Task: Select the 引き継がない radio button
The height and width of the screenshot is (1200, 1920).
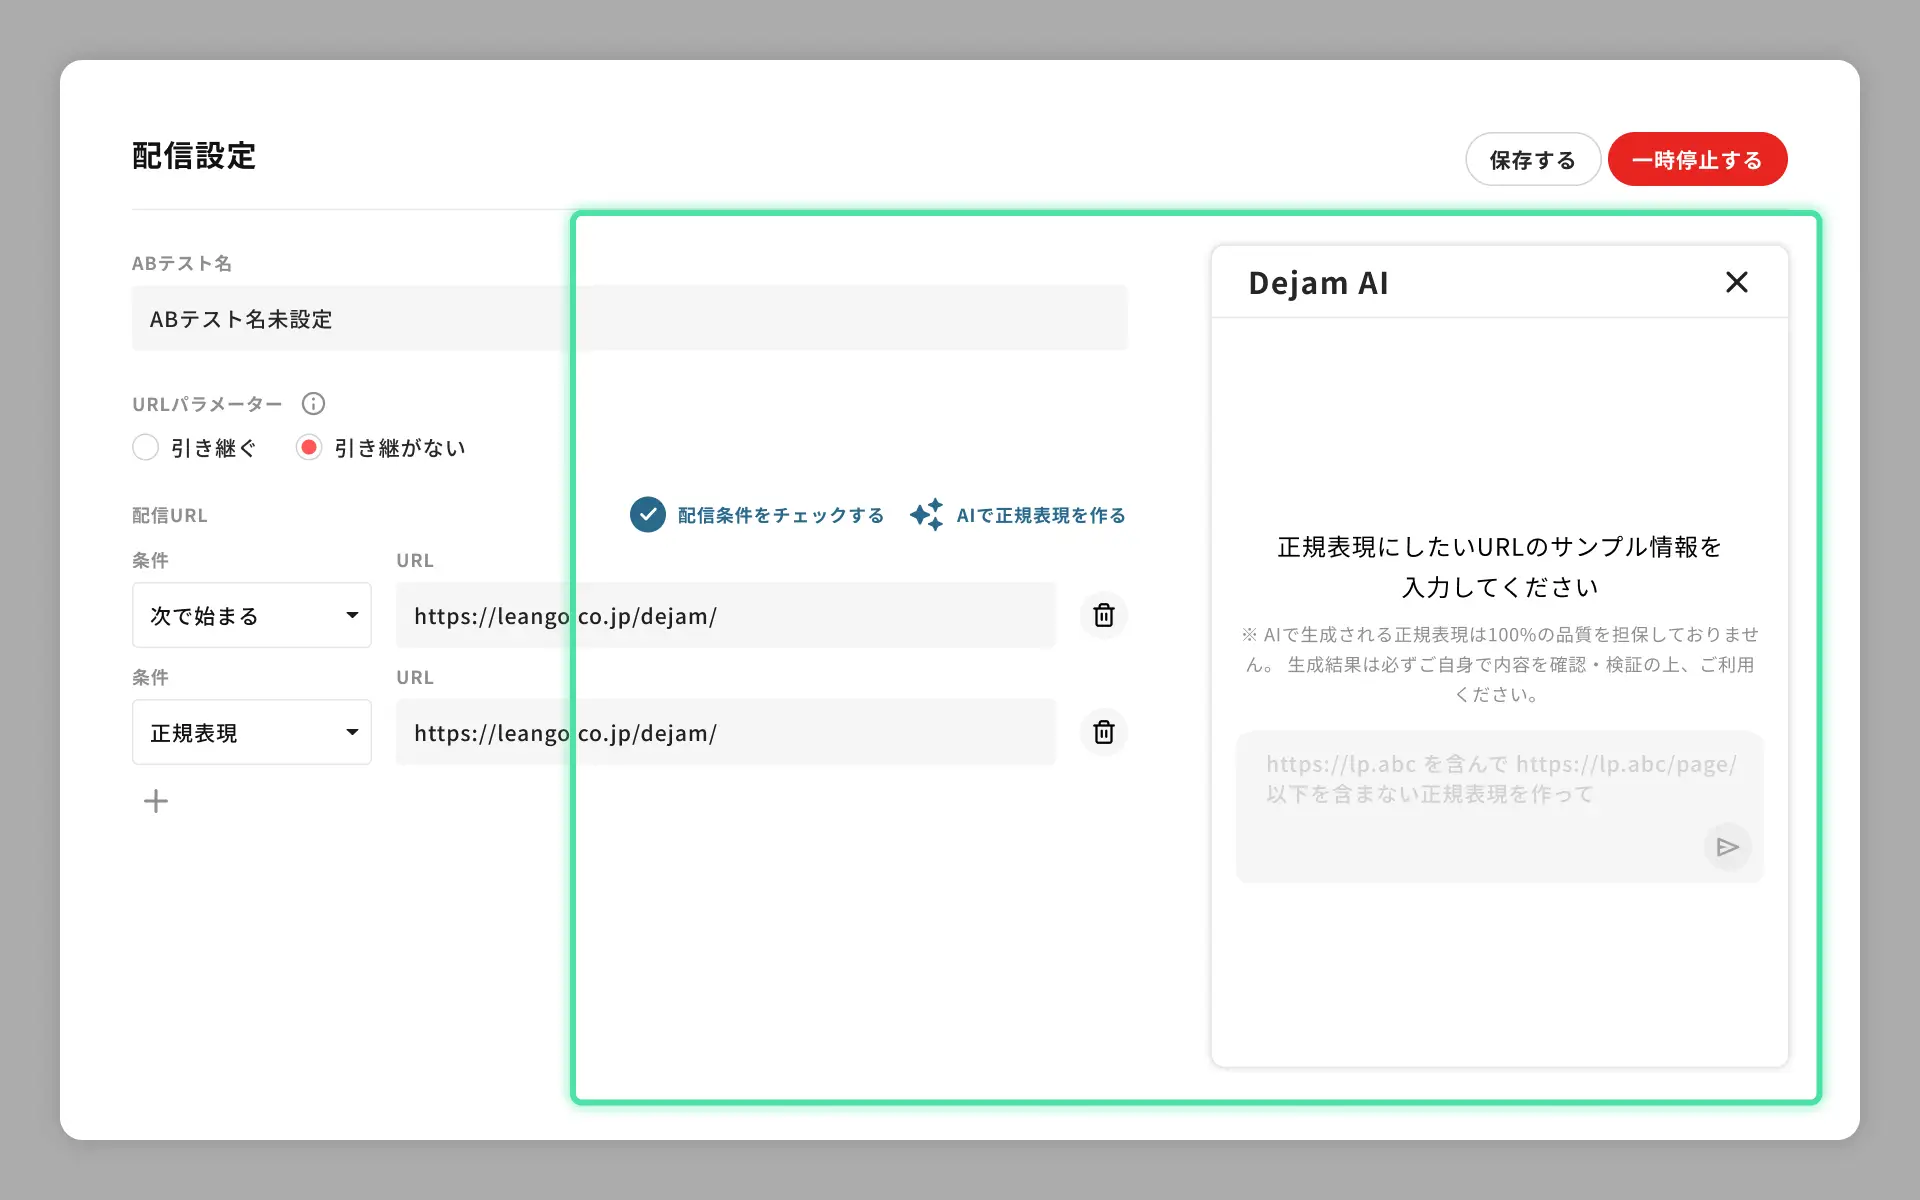Action: pyautogui.click(x=309, y=447)
